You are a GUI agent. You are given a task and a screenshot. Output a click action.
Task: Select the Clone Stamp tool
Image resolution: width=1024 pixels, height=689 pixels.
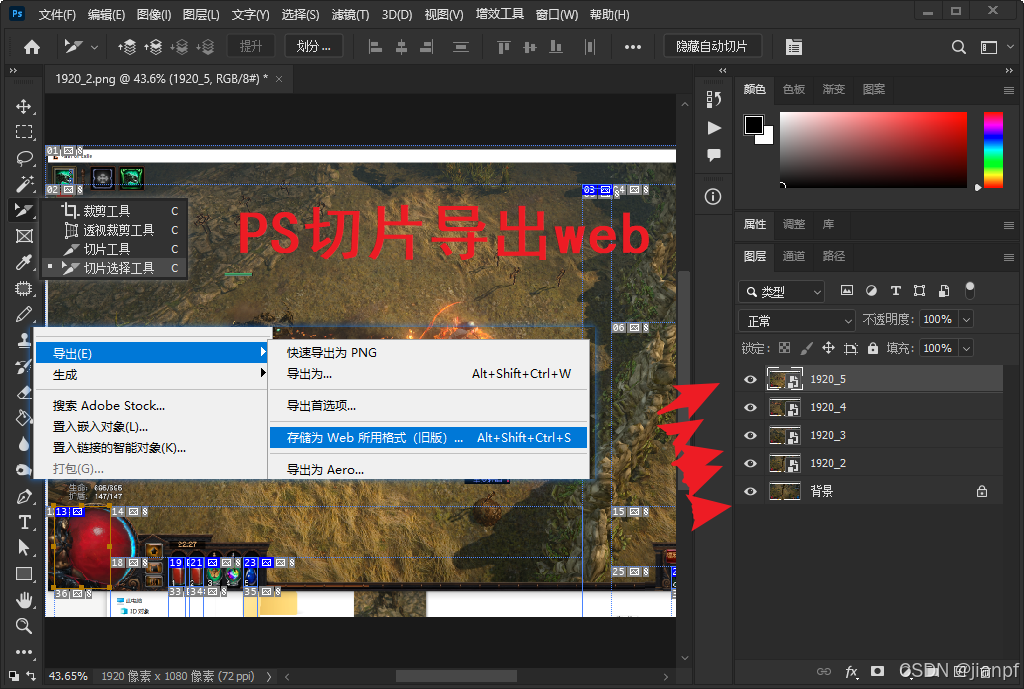tap(24, 340)
